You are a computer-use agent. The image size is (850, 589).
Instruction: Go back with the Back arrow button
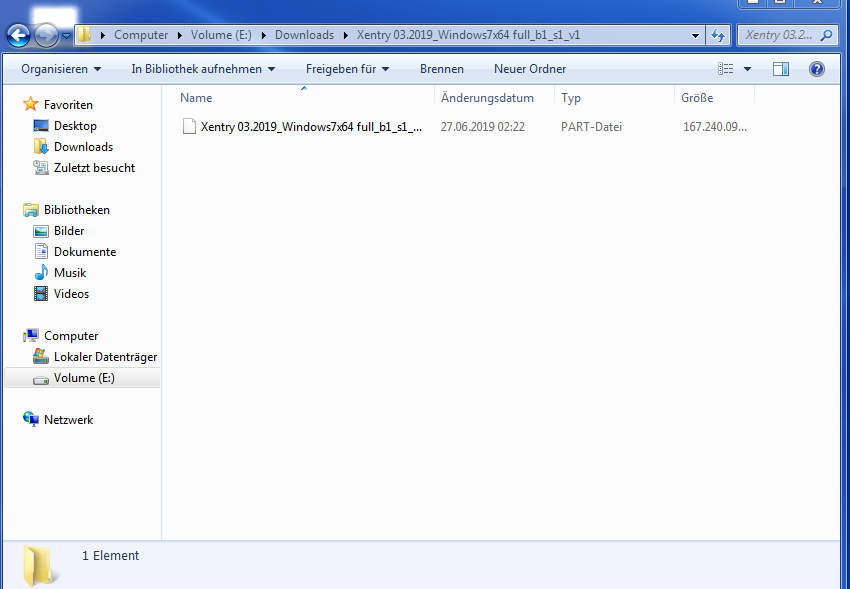pos(19,36)
